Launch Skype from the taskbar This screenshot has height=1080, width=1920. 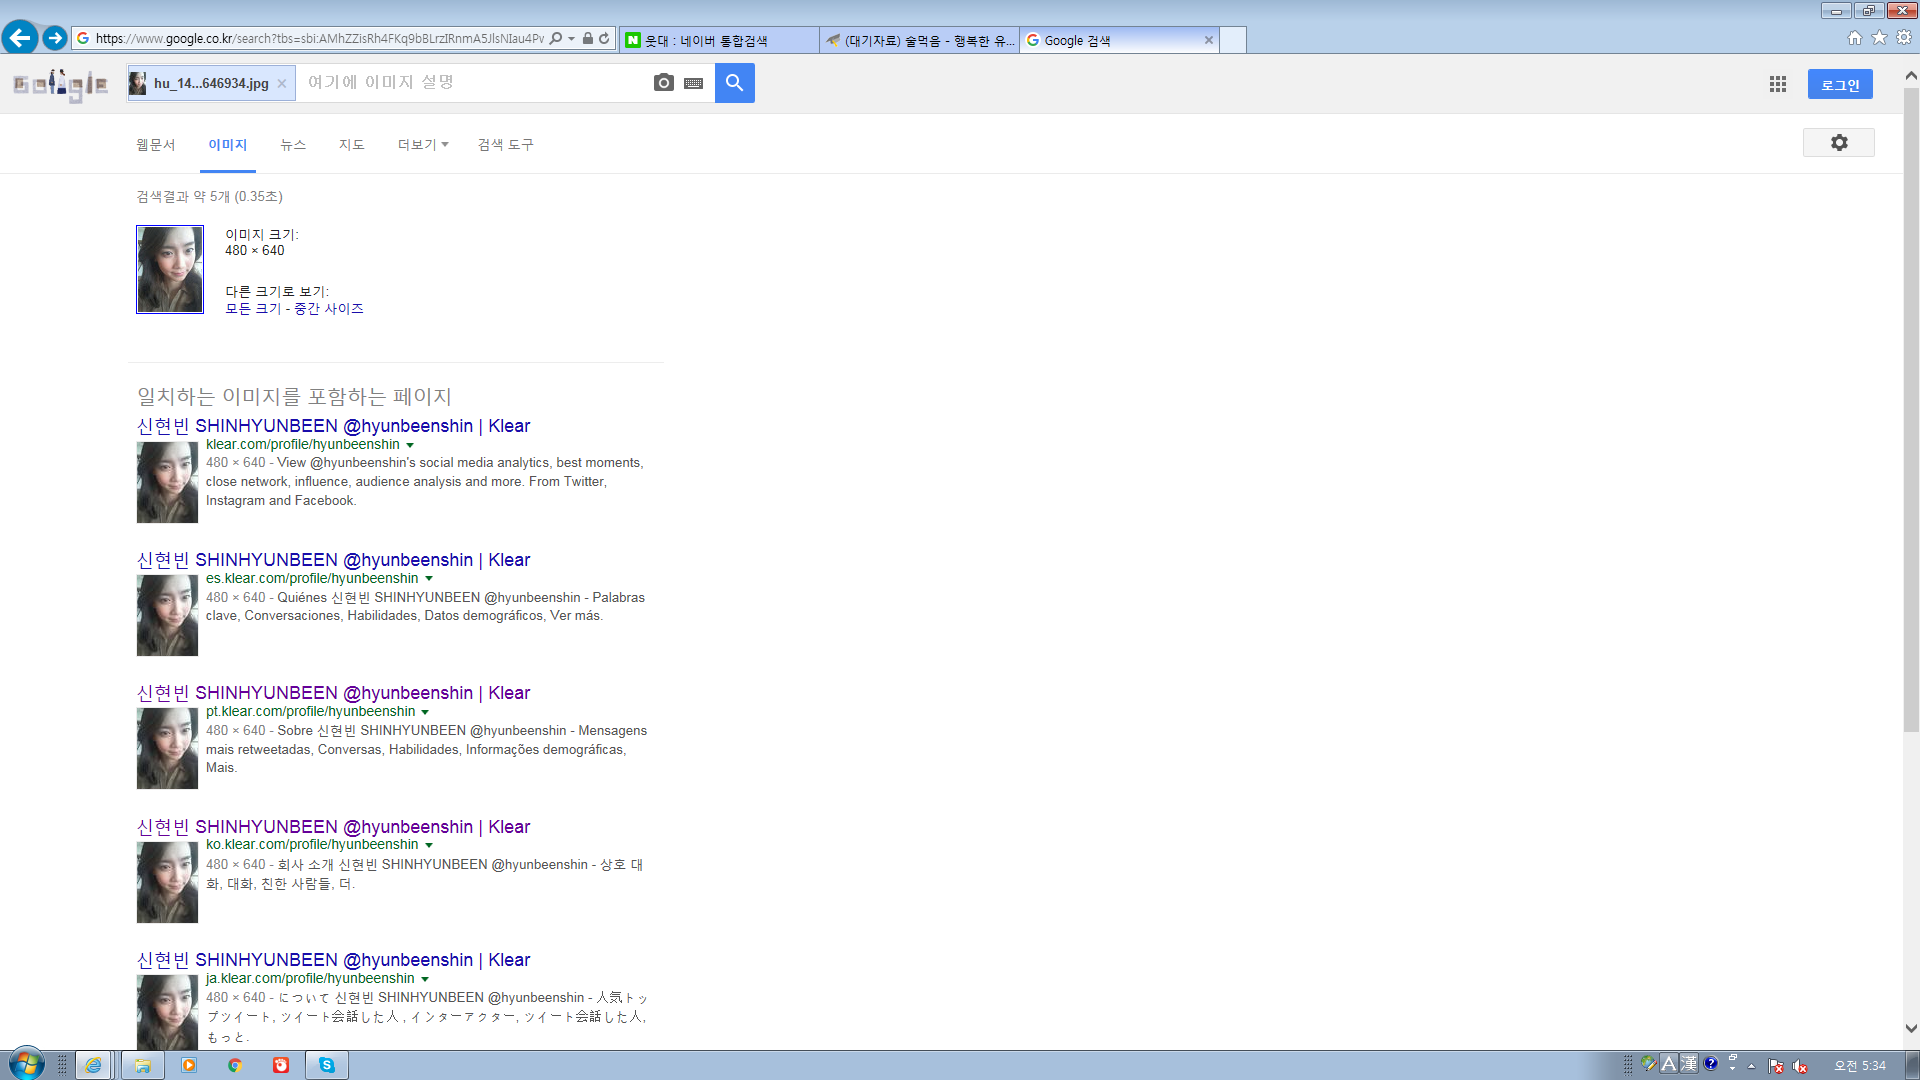pos(327,1065)
